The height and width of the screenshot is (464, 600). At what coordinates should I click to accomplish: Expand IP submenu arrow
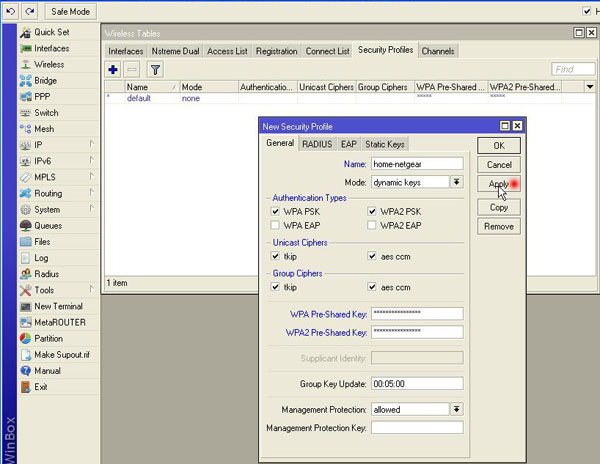coord(91,144)
